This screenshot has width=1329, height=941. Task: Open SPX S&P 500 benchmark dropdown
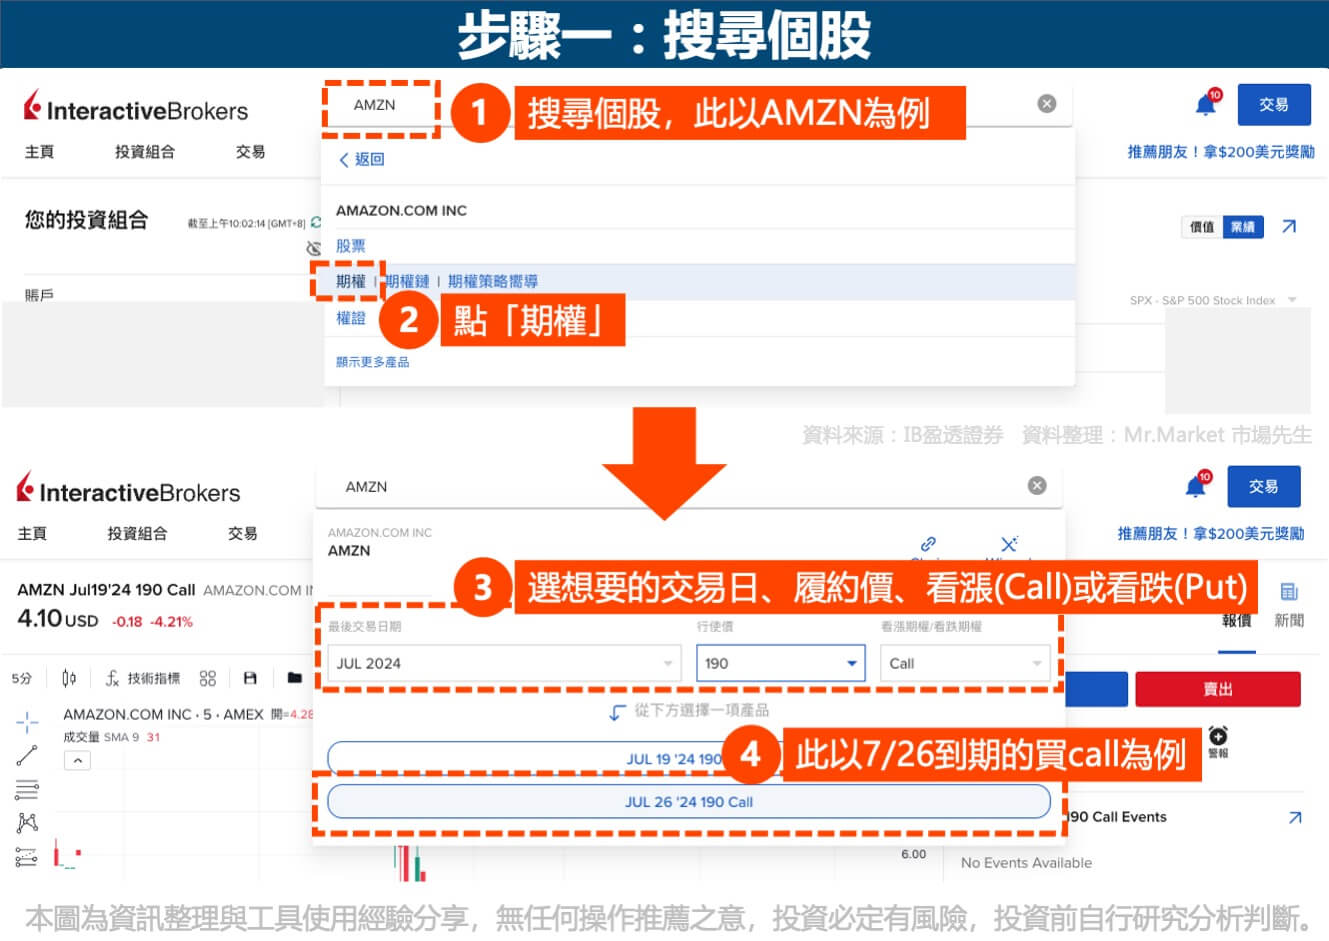pos(1213,300)
